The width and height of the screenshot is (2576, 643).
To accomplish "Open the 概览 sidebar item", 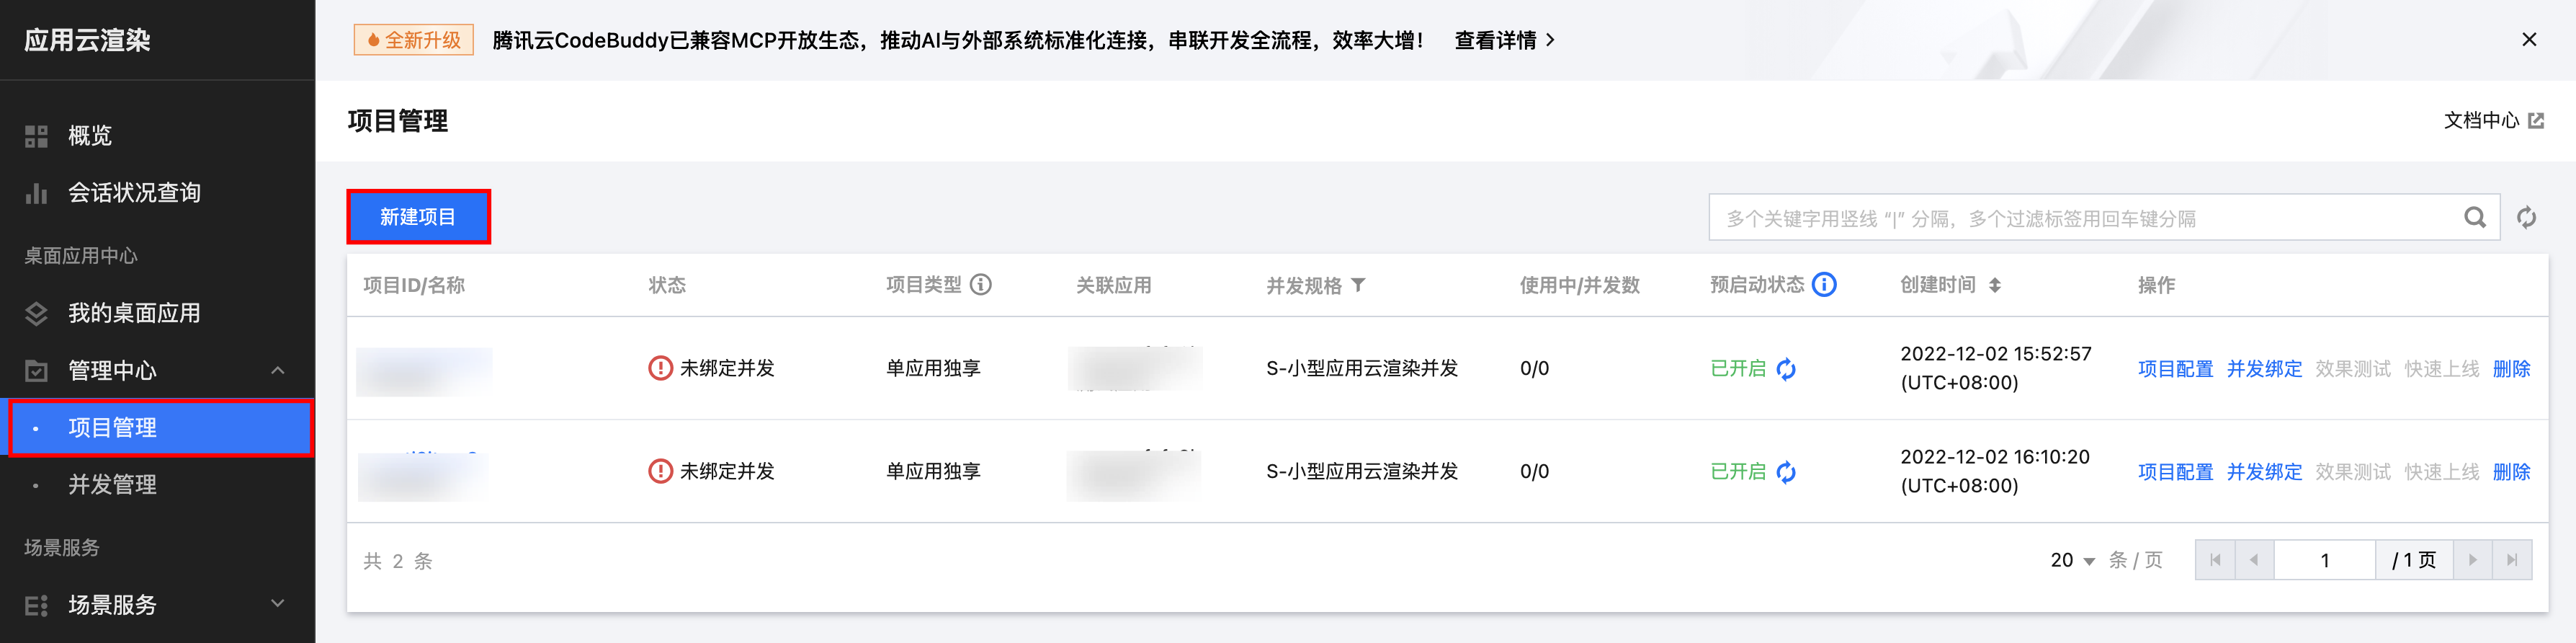I will (89, 136).
